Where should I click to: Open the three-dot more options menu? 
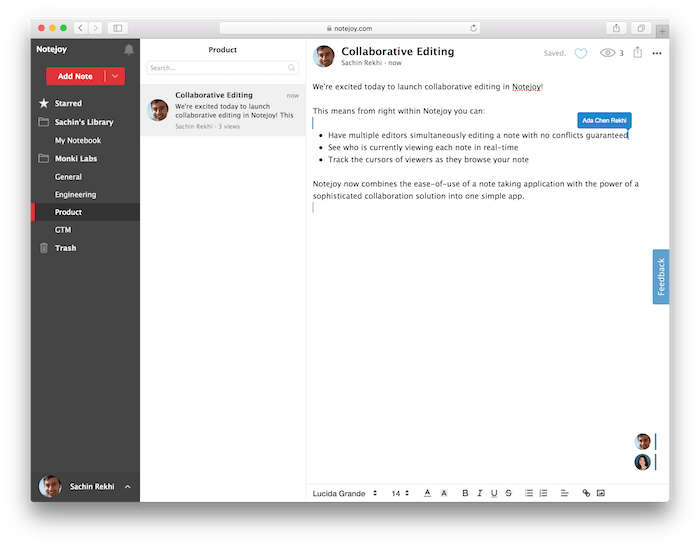coord(657,53)
